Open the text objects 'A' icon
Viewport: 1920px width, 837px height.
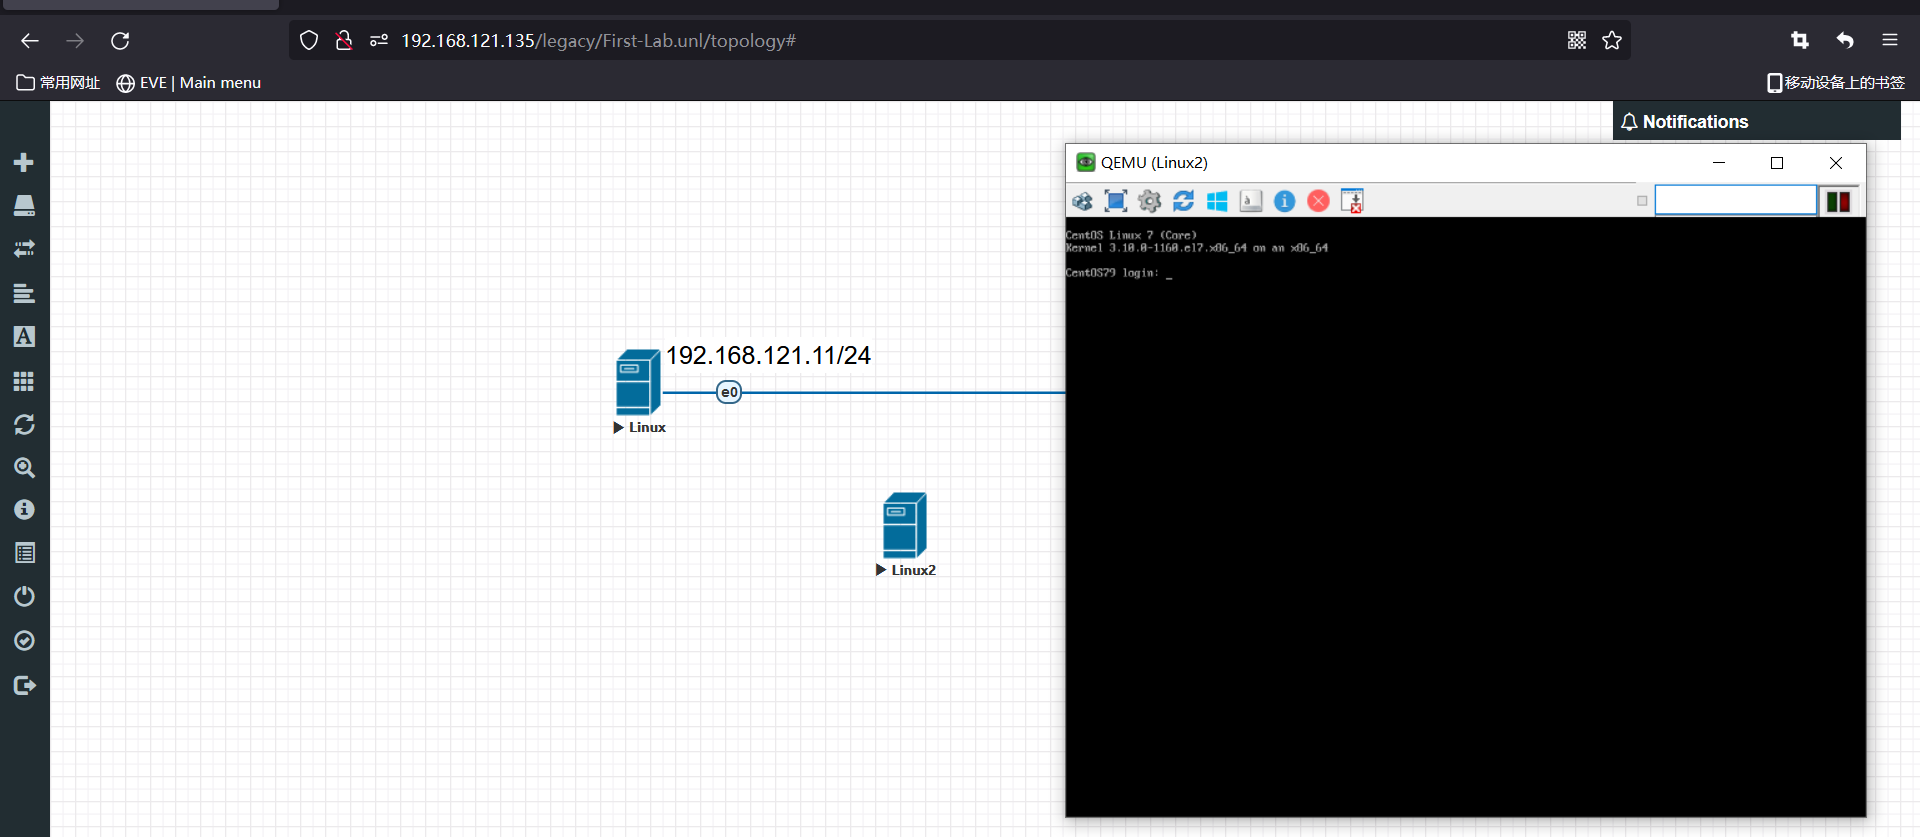(24, 337)
